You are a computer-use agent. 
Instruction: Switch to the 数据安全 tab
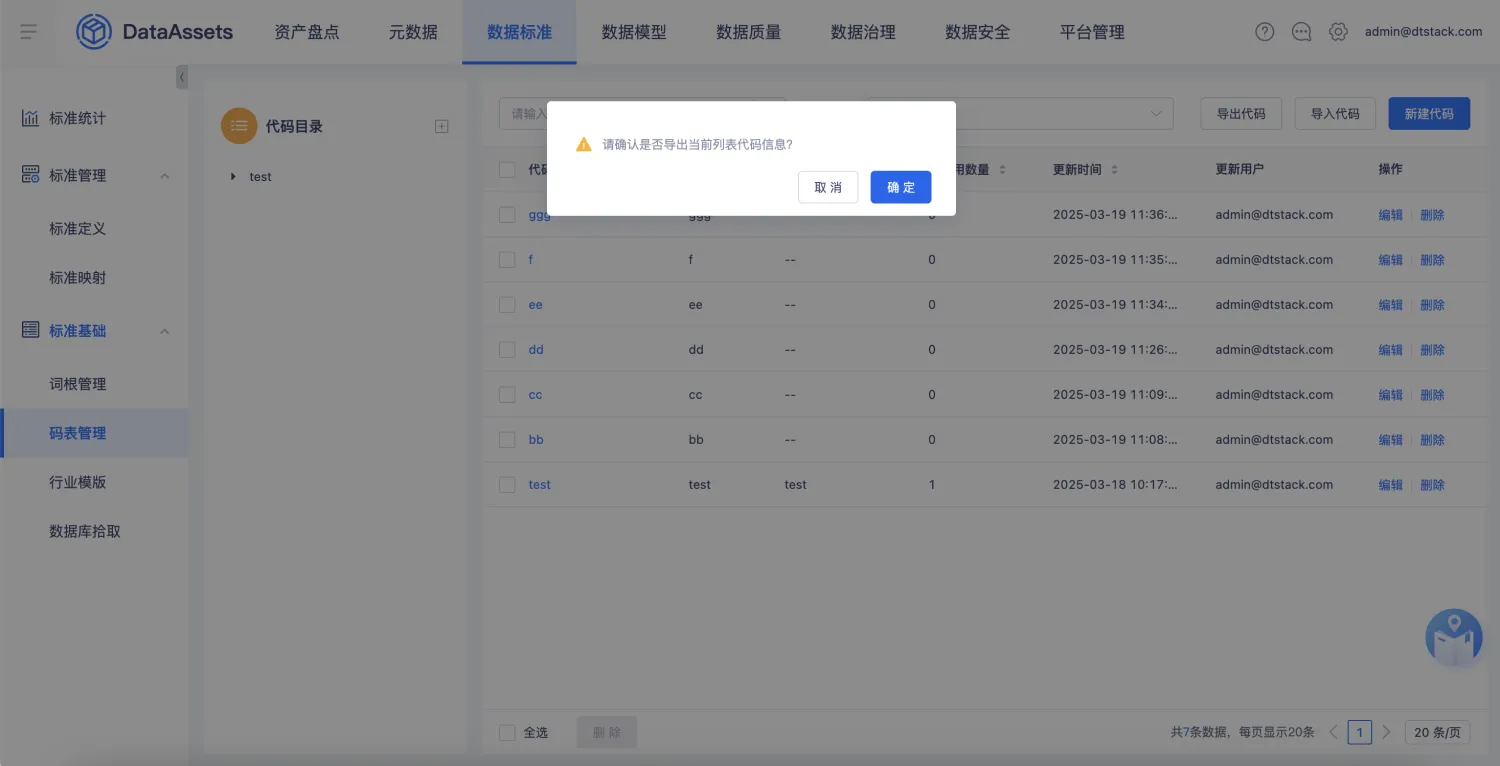978,32
